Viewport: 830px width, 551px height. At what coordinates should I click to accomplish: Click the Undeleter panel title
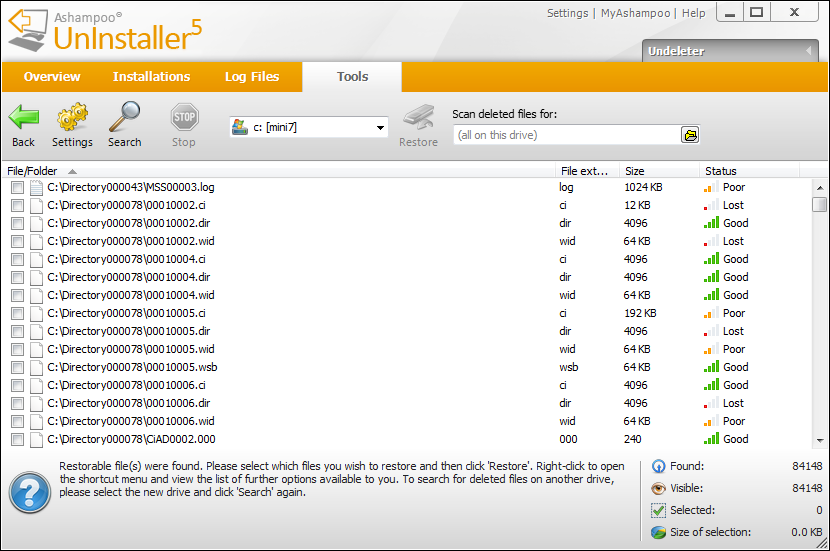tap(676, 51)
